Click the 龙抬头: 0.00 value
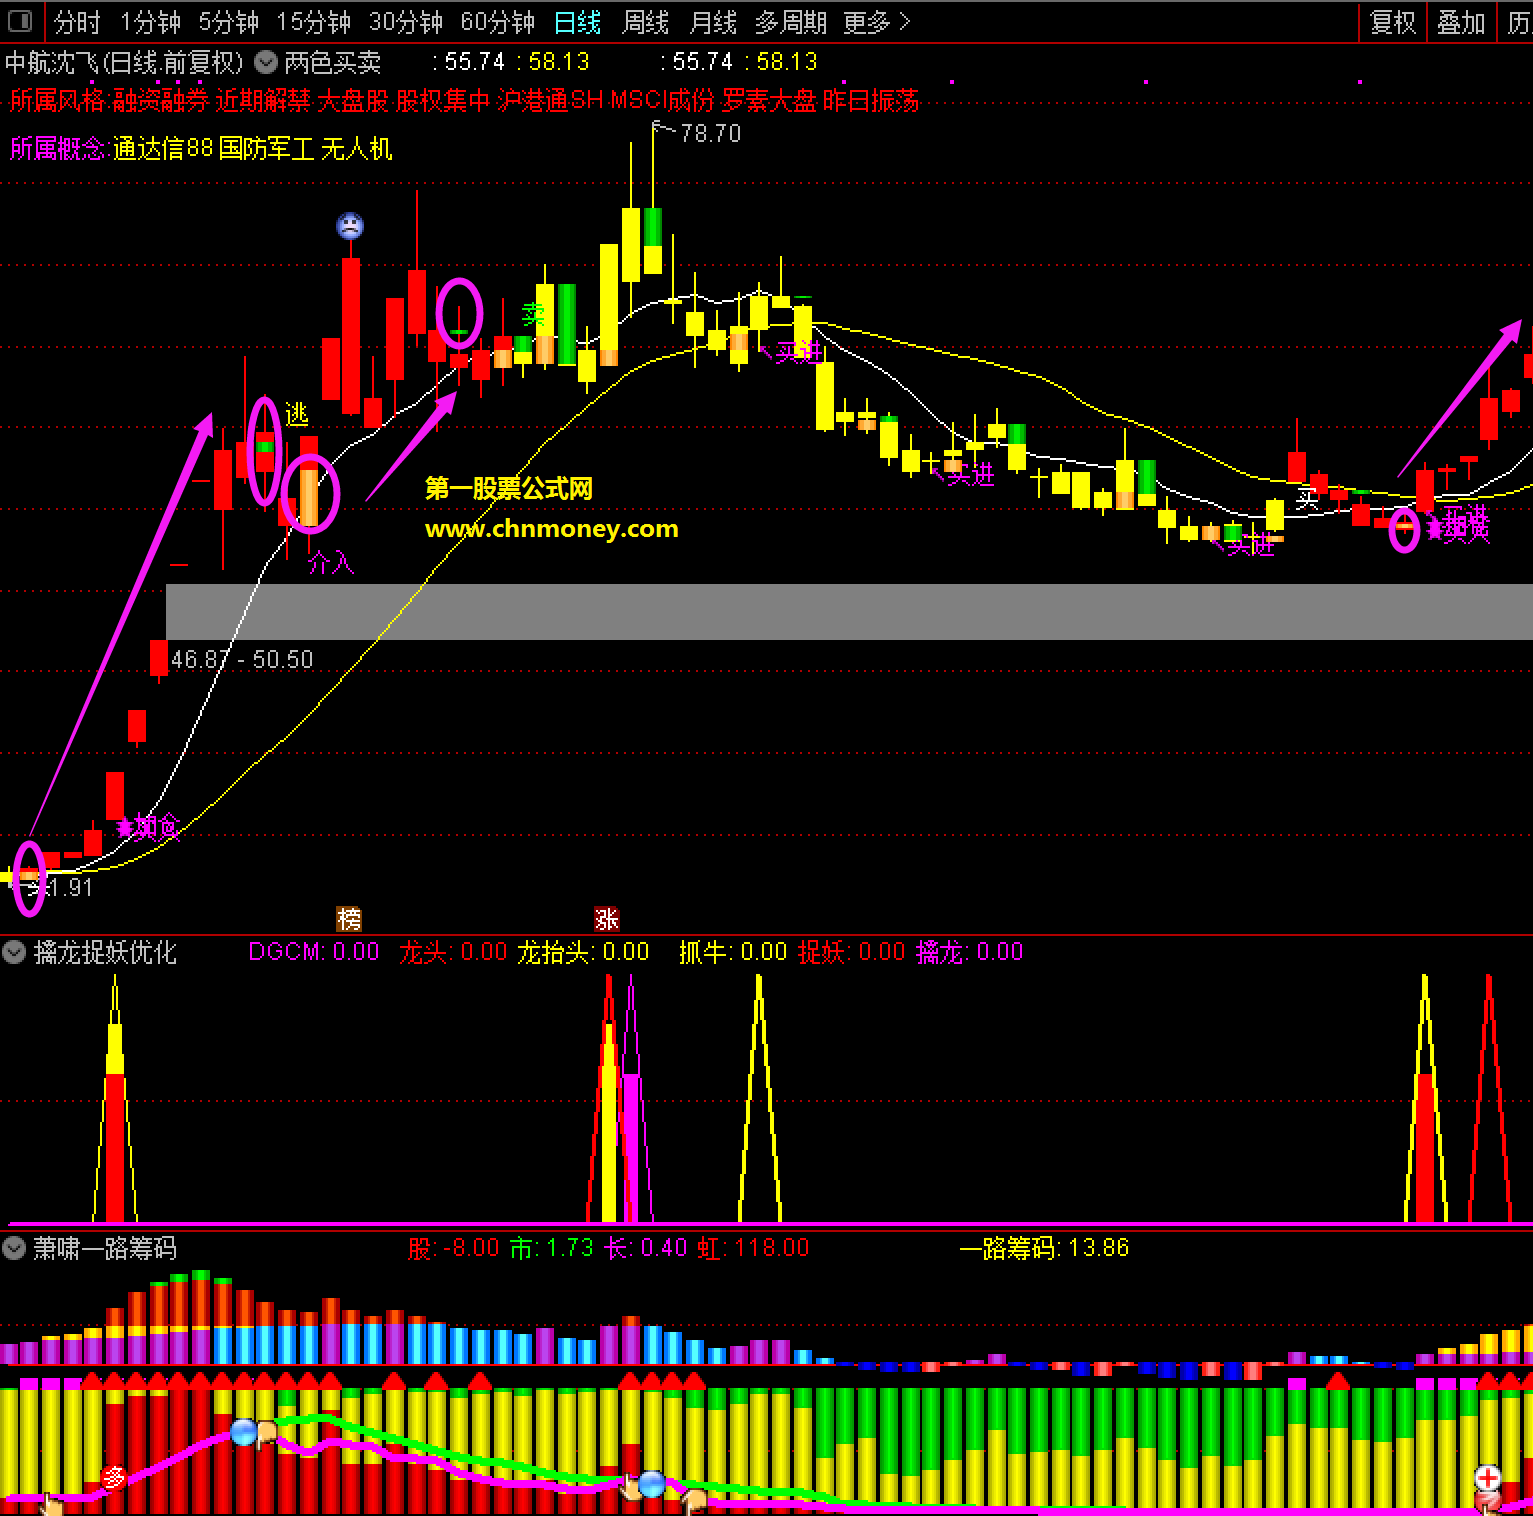The image size is (1533, 1516). click(x=583, y=952)
